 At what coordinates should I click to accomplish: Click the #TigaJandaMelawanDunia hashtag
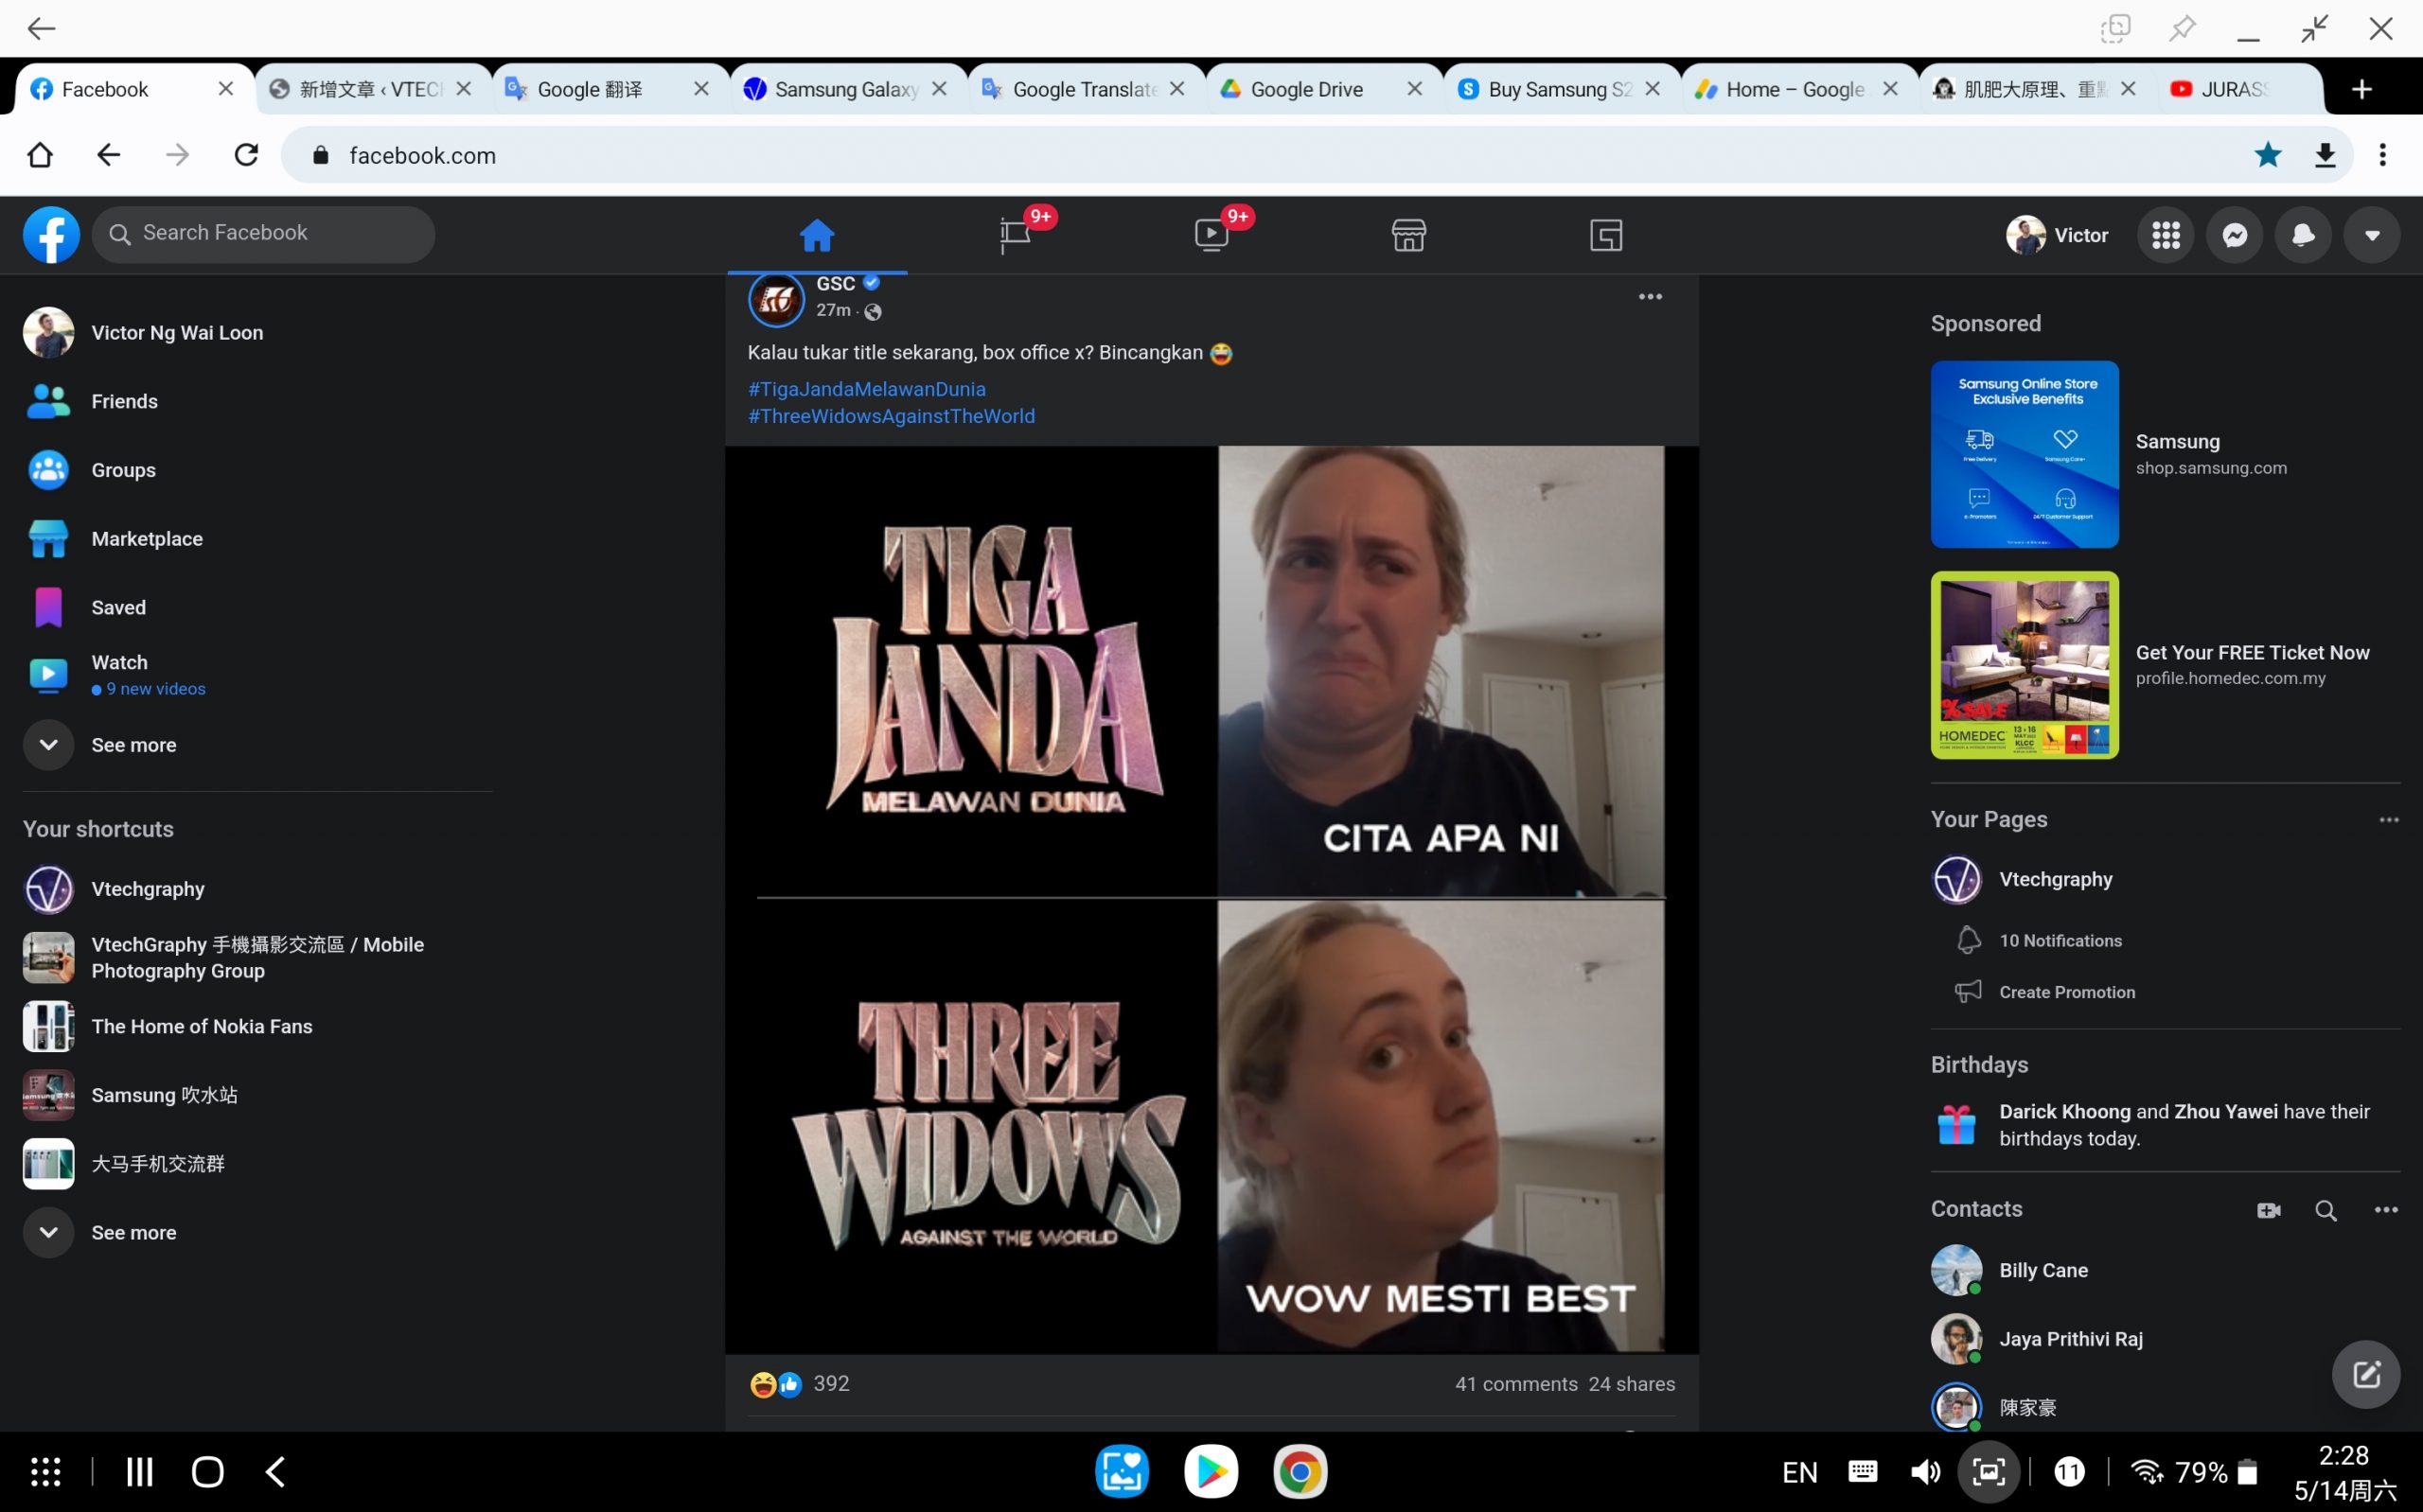tap(866, 389)
